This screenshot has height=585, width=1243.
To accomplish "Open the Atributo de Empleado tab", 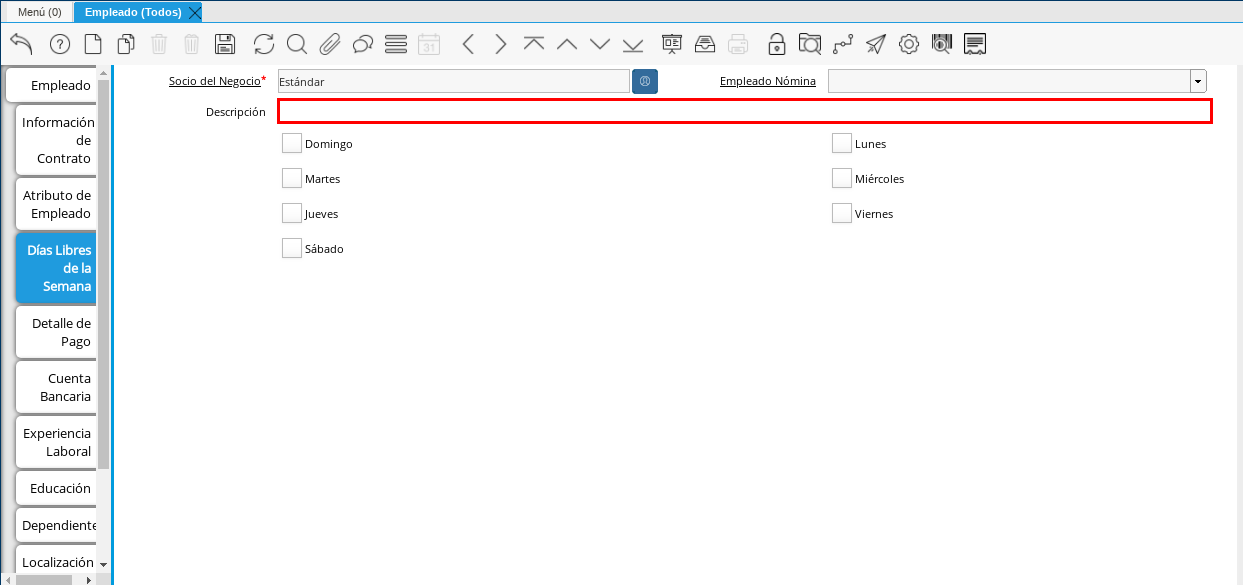I will 56,204.
